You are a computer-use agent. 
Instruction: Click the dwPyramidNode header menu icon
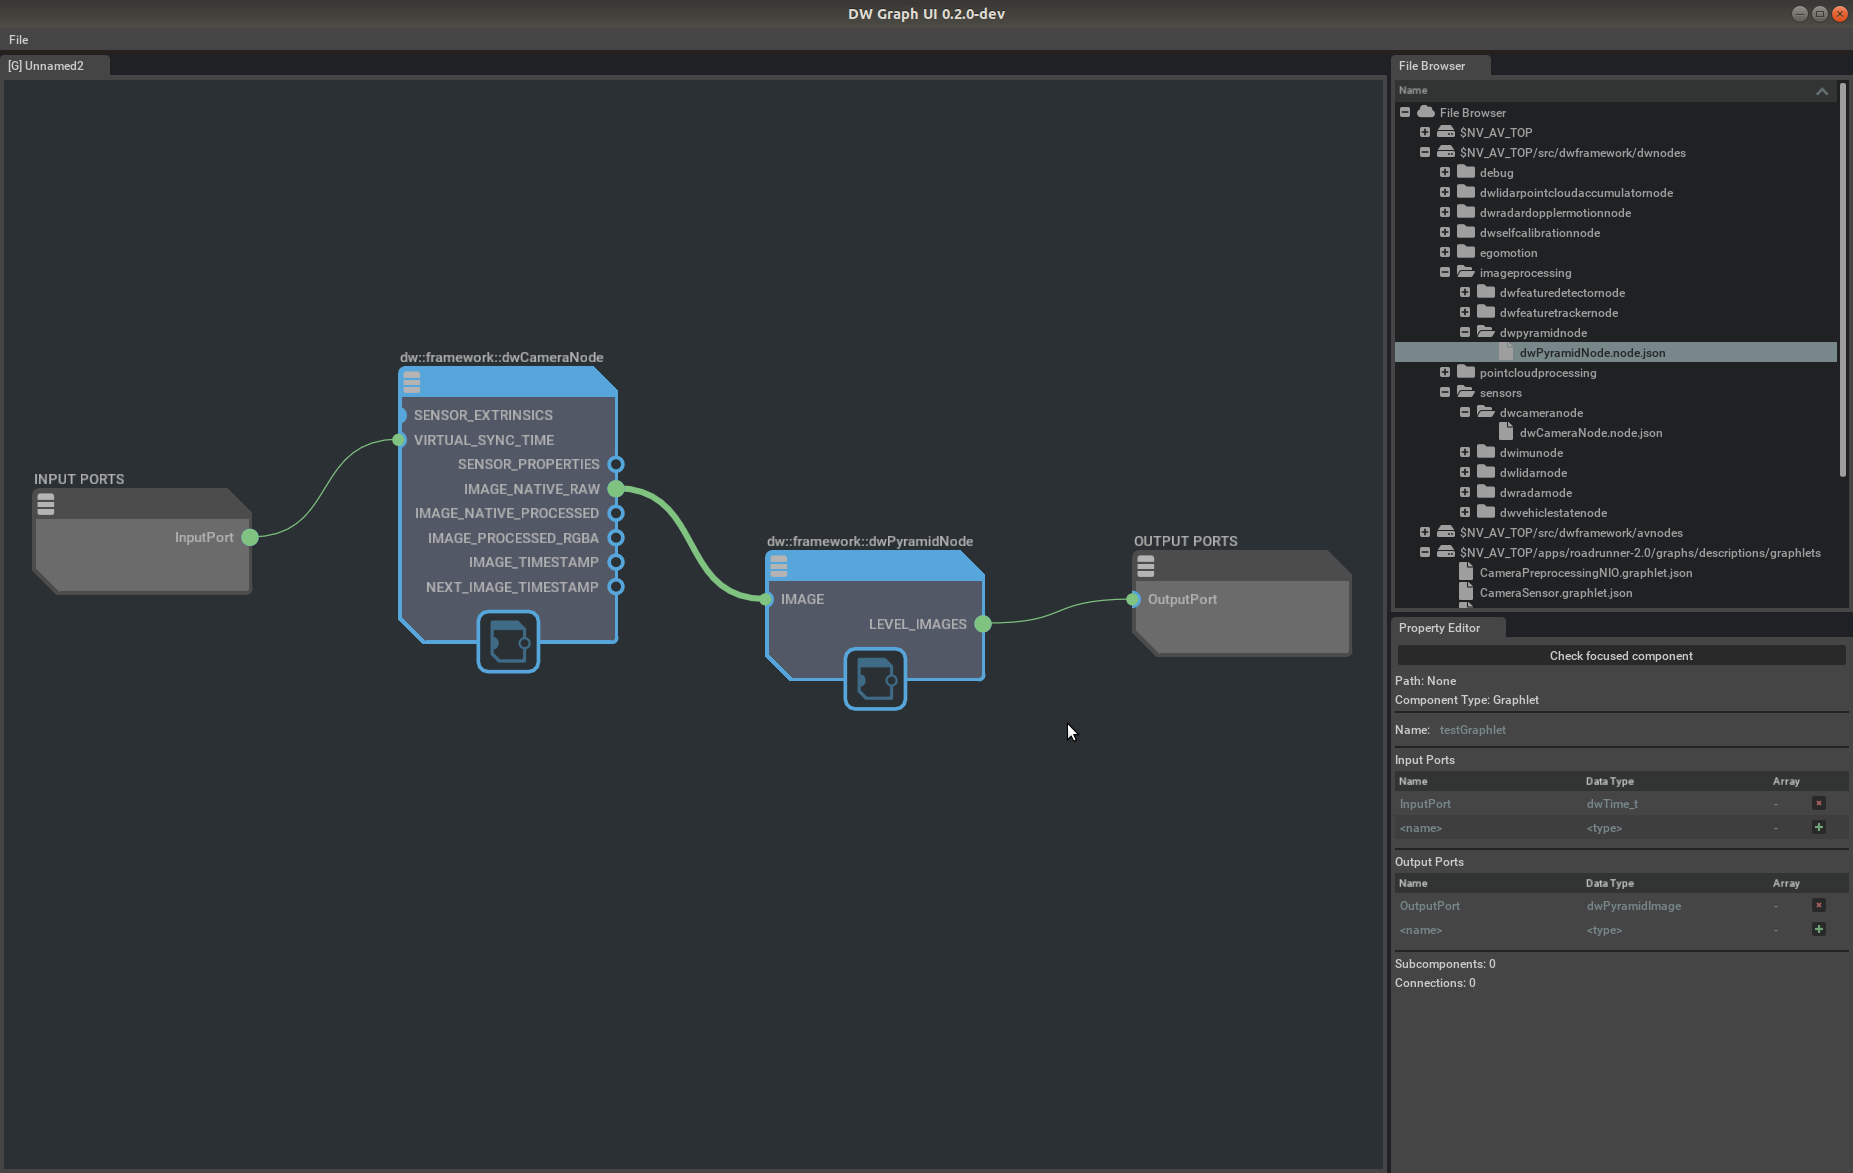(x=779, y=567)
